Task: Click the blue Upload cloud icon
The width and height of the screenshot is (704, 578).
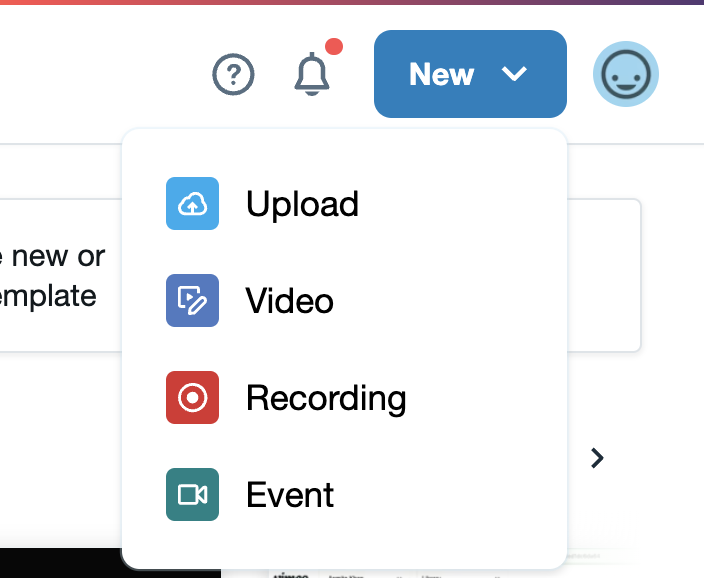Action: coord(192,204)
